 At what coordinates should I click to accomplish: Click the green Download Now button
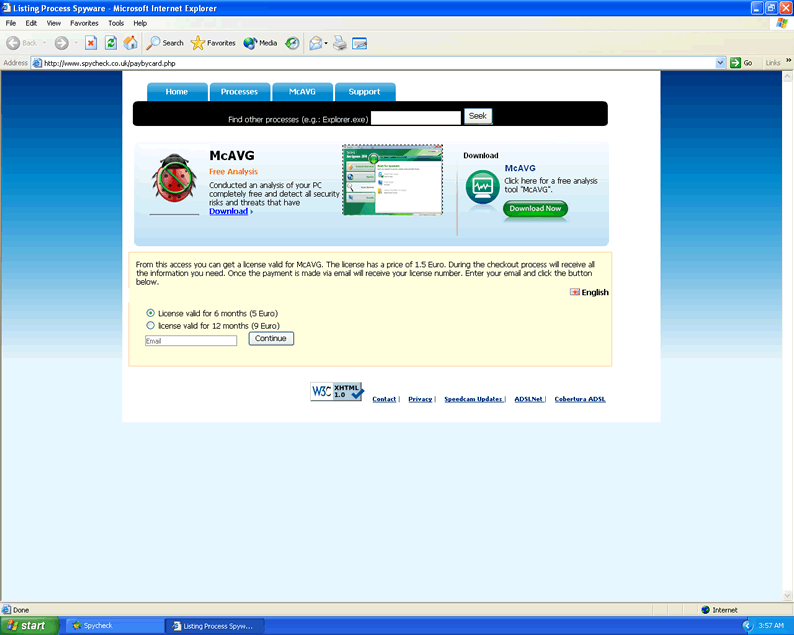(x=535, y=209)
